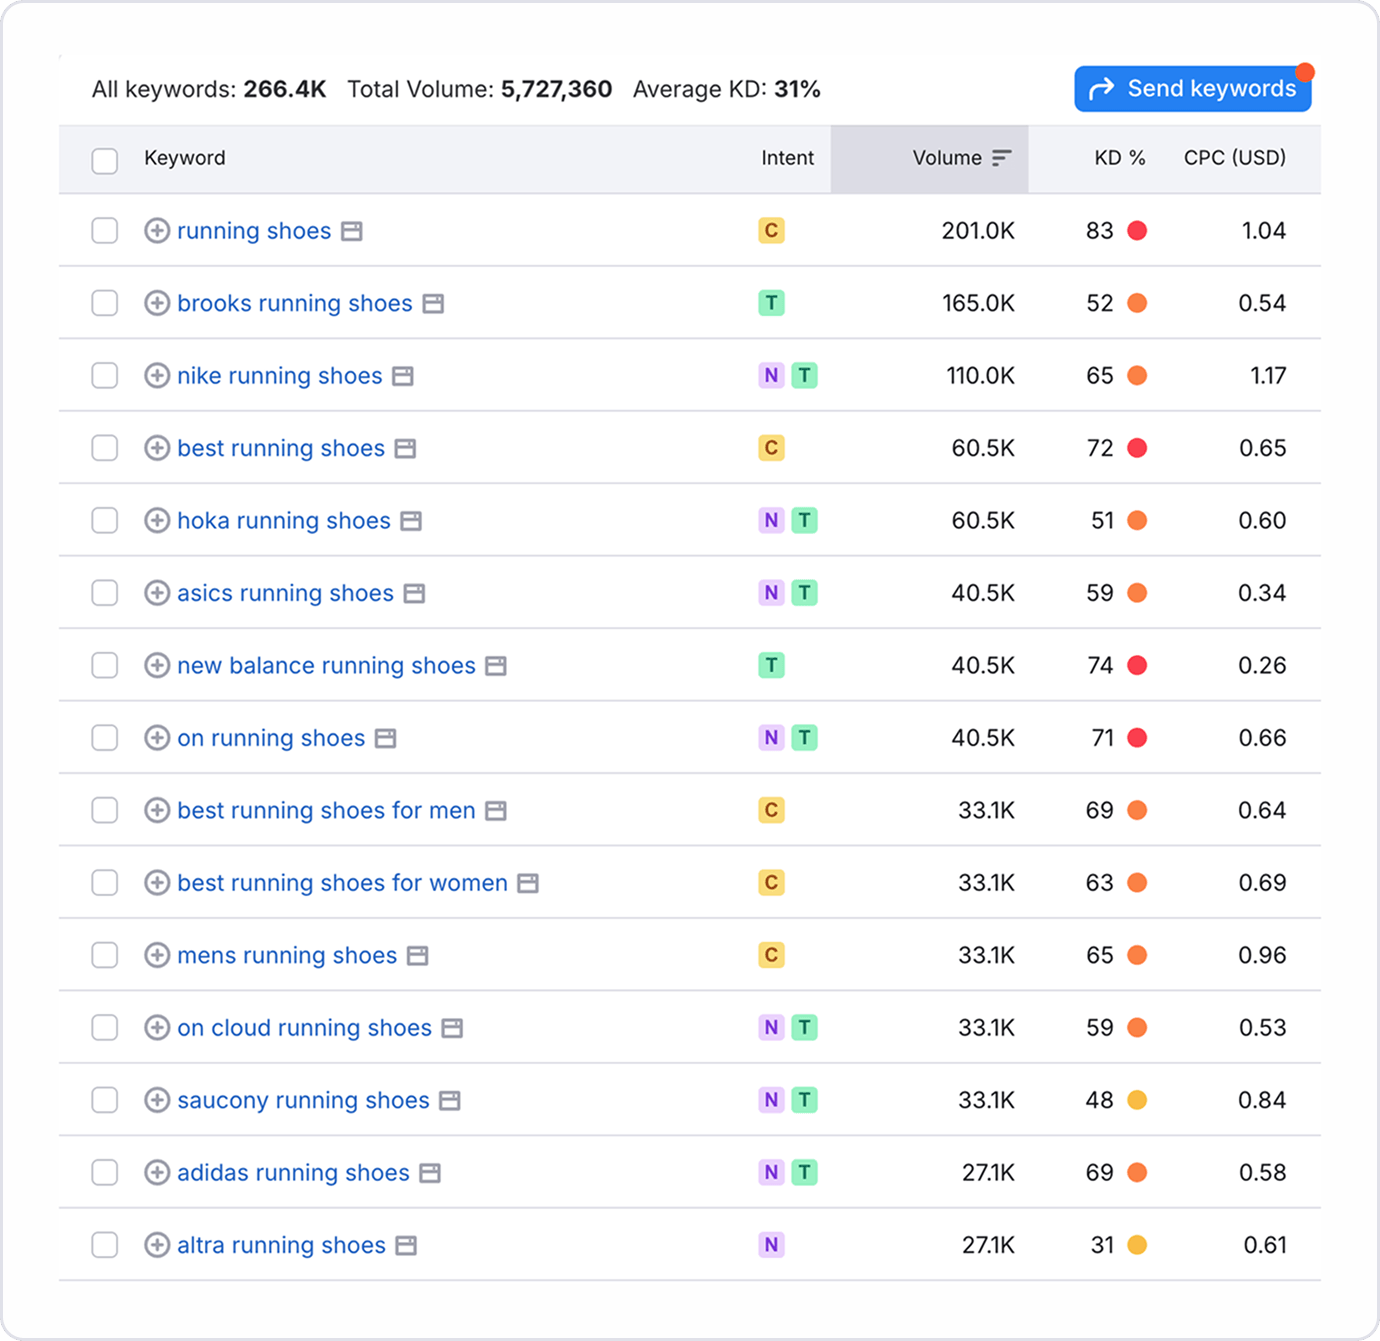Check the checkbox for "hoka running shoes"
This screenshot has width=1380, height=1341.
[x=104, y=520]
